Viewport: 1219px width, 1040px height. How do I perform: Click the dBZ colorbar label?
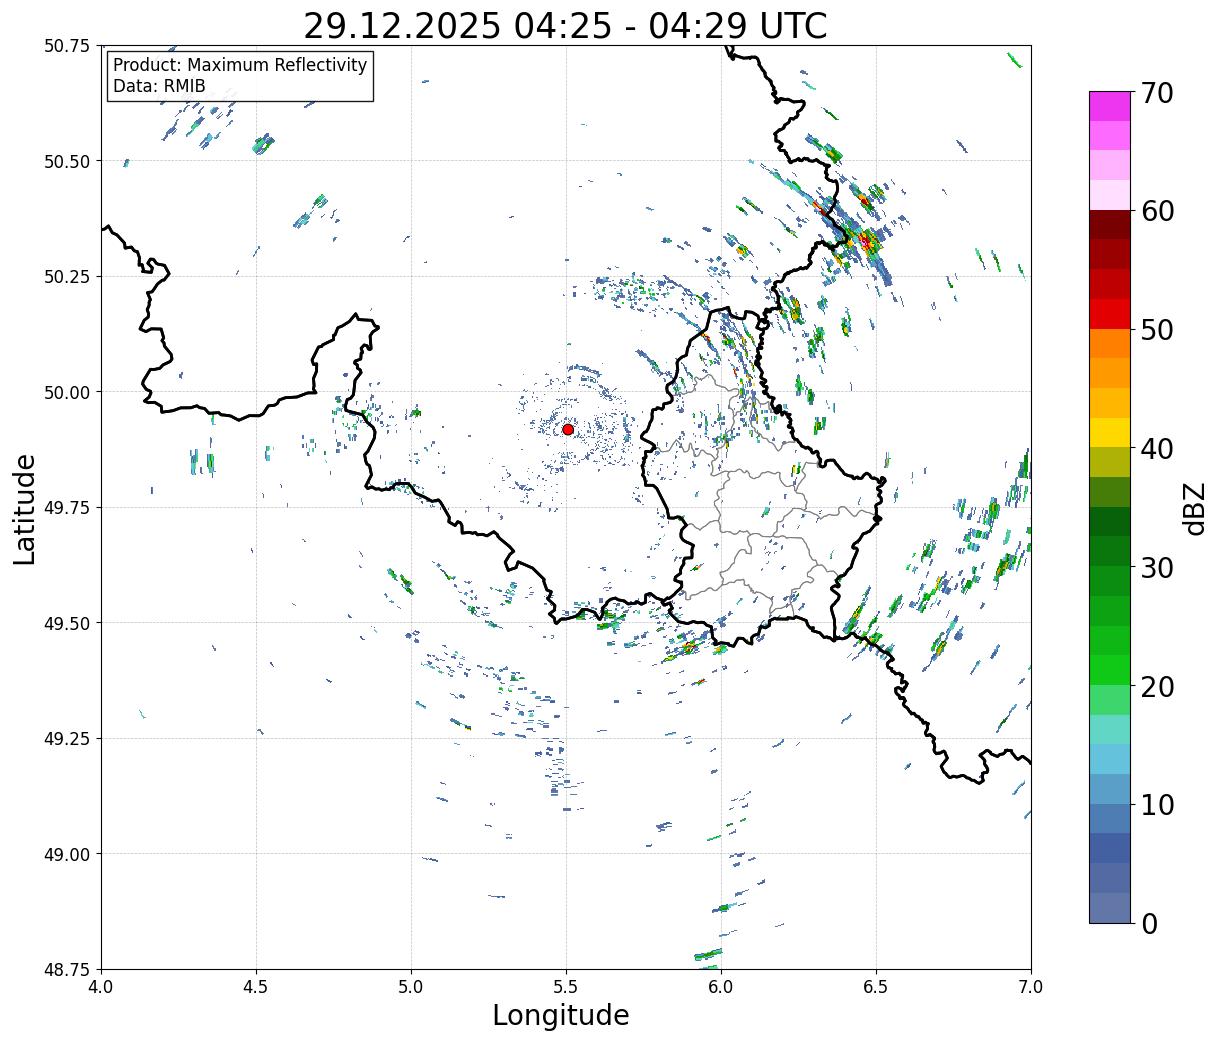1194,509
